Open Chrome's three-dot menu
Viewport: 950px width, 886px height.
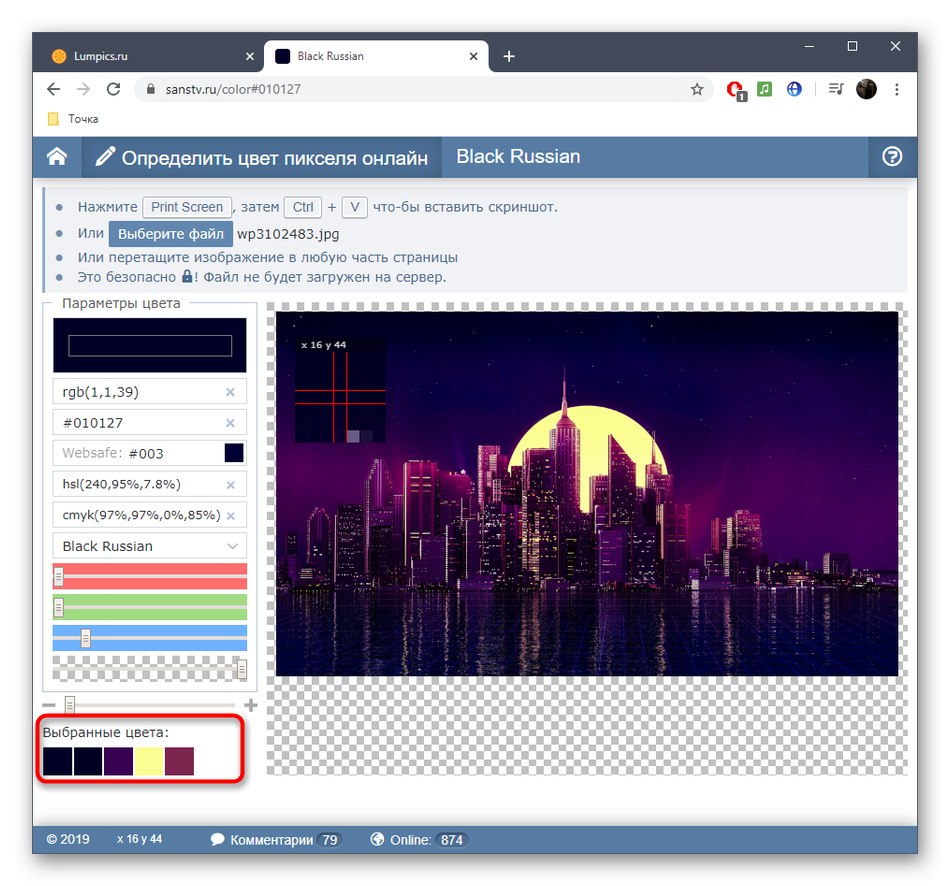897,90
